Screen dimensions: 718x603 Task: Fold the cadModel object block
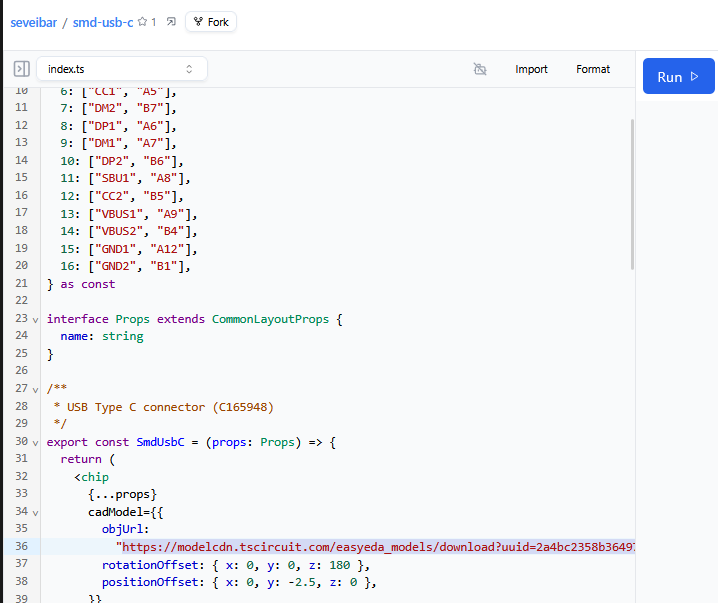click(x=36, y=512)
